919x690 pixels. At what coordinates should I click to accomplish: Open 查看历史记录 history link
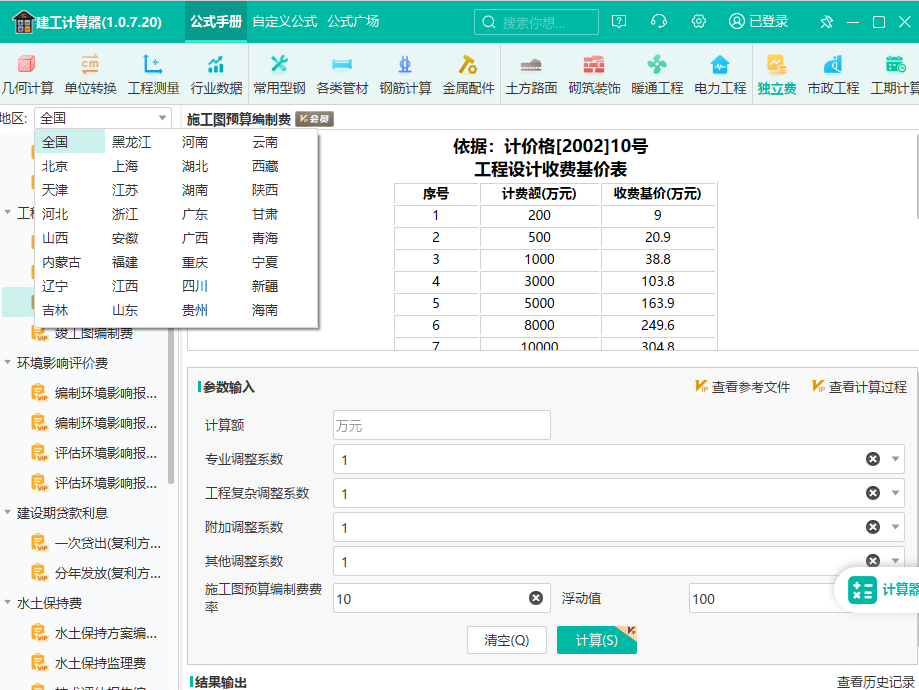(x=876, y=682)
